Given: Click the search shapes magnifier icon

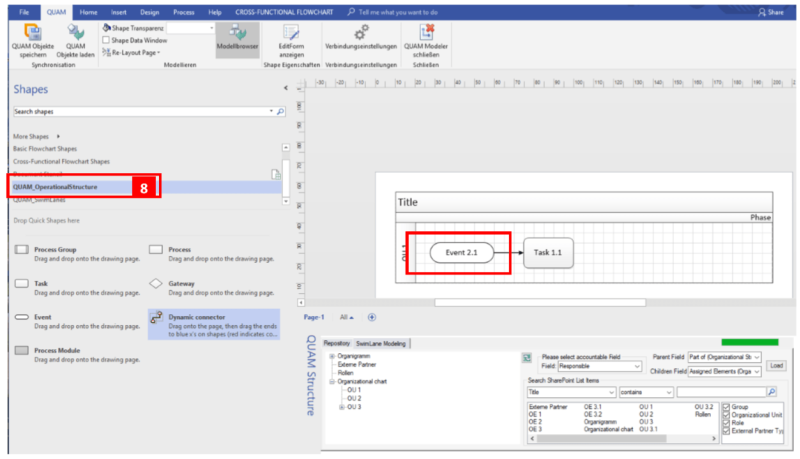Looking at the screenshot, I should click(x=280, y=111).
